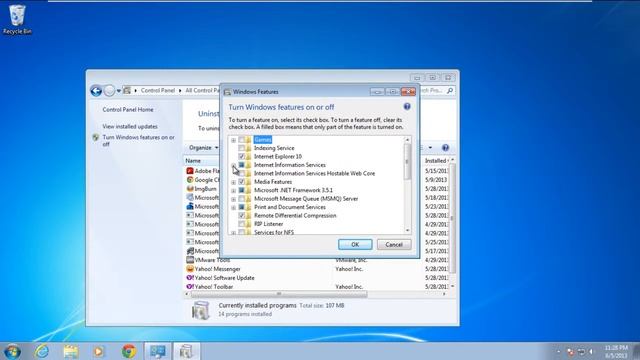Viewport: 640px width, 360px height.
Task: Open the Organize dropdown menu
Action: [x=203, y=147]
